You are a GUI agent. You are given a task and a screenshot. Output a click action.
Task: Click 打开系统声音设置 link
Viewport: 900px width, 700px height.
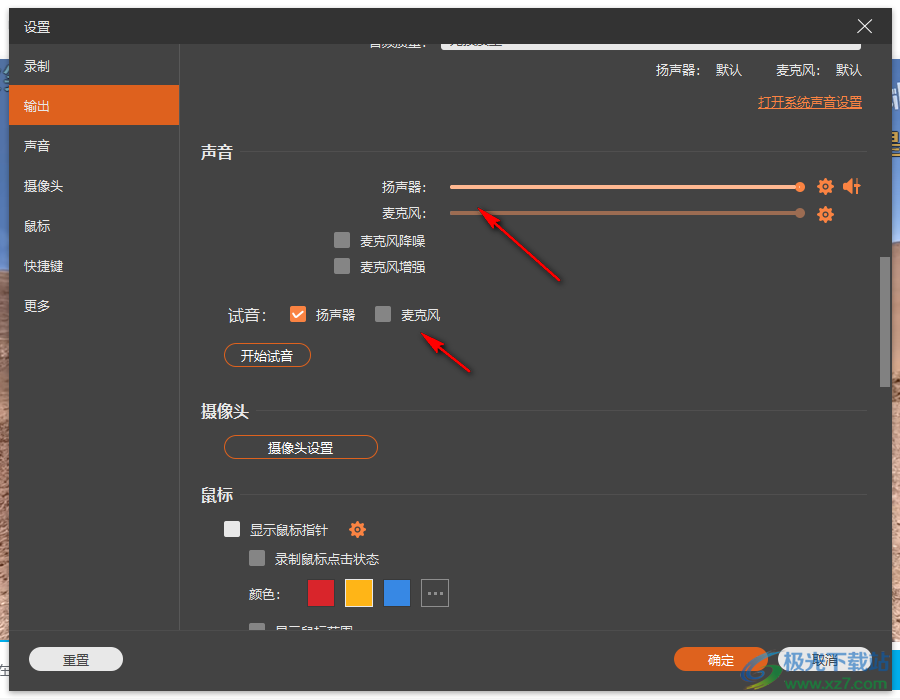810,102
